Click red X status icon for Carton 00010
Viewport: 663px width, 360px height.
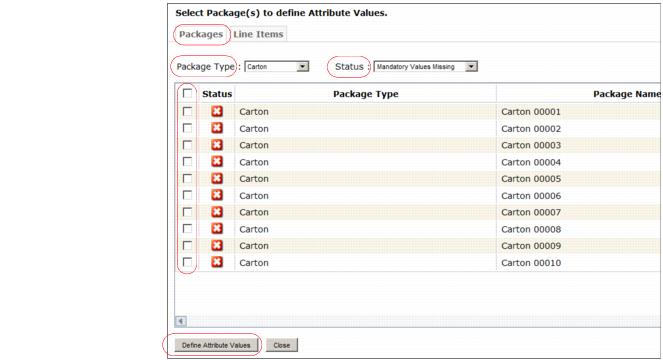click(217, 262)
